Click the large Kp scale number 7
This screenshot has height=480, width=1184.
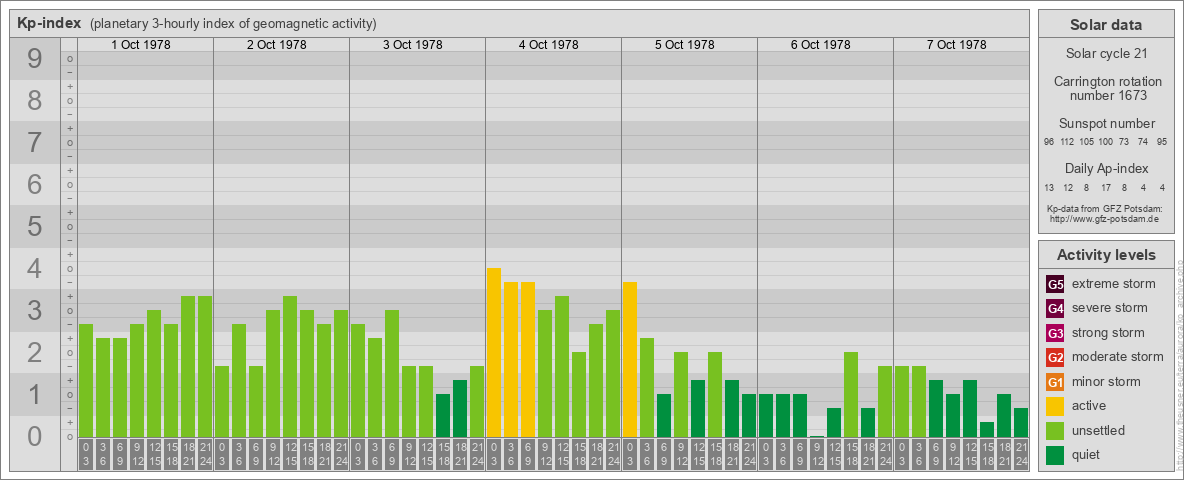[x=35, y=143]
